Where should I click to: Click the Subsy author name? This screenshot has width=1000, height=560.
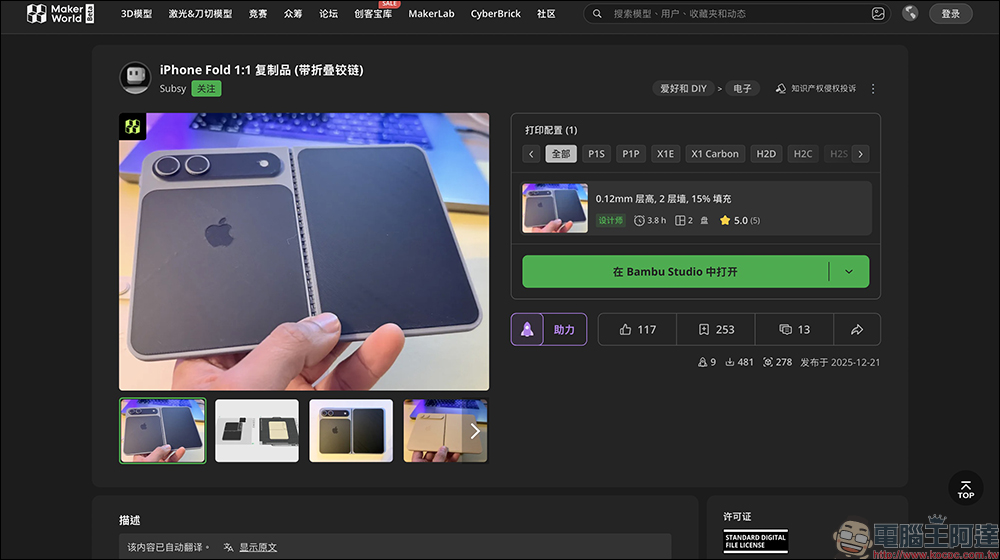tap(172, 89)
